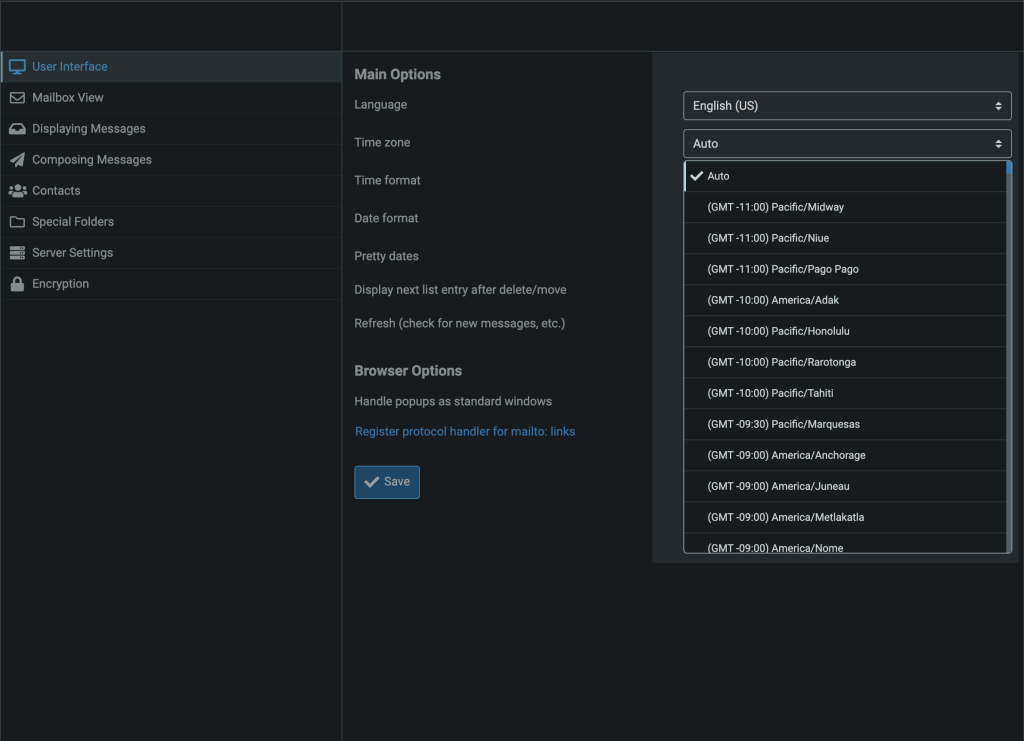
Task: Collapse the Time zone dropdown
Action: pos(846,144)
